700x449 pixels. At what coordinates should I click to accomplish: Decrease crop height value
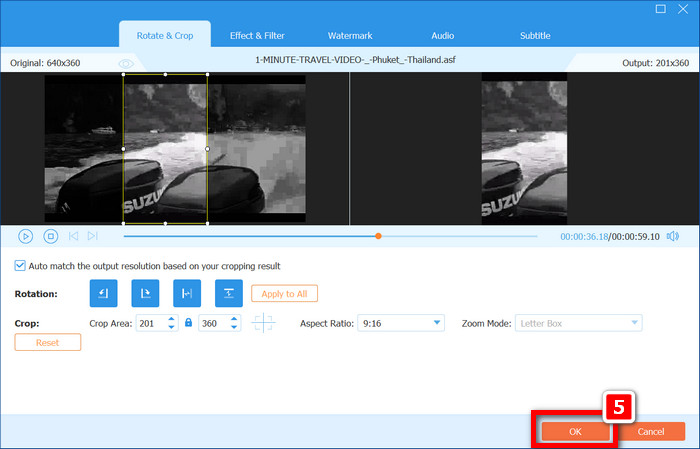tap(234, 327)
